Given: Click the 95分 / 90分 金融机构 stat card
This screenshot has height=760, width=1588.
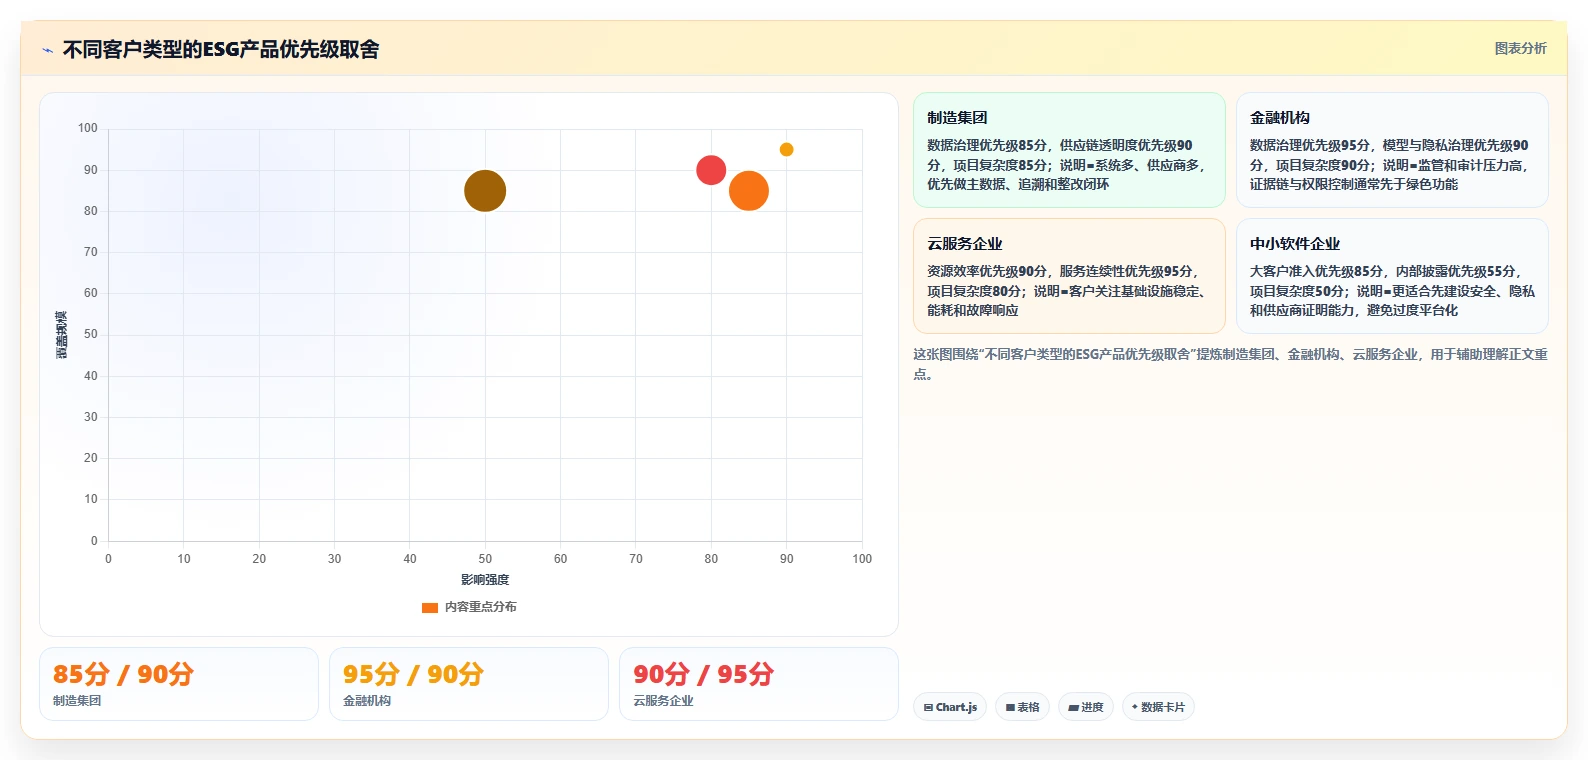Looking at the screenshot, I should coord(469,684).
